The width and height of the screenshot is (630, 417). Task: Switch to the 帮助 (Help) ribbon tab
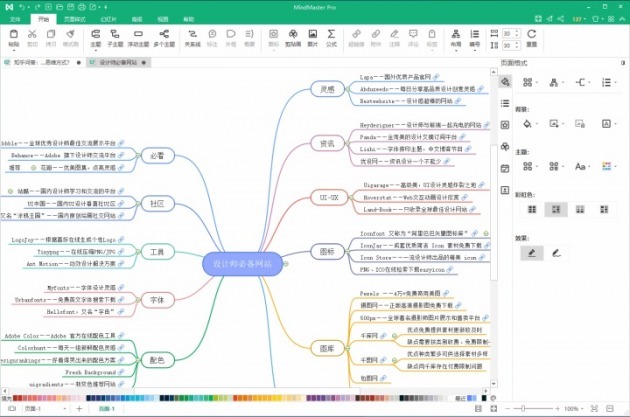188,19
